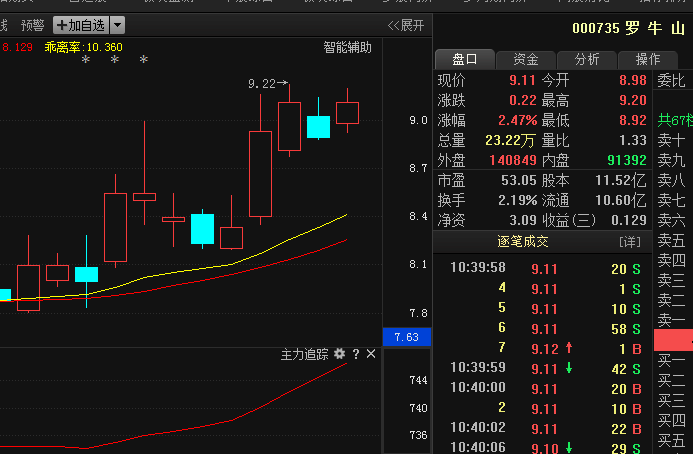The width and height of the screenshot is (693, 454).
Task: Click the third asterisk marker on the chart
Action: 144,60
